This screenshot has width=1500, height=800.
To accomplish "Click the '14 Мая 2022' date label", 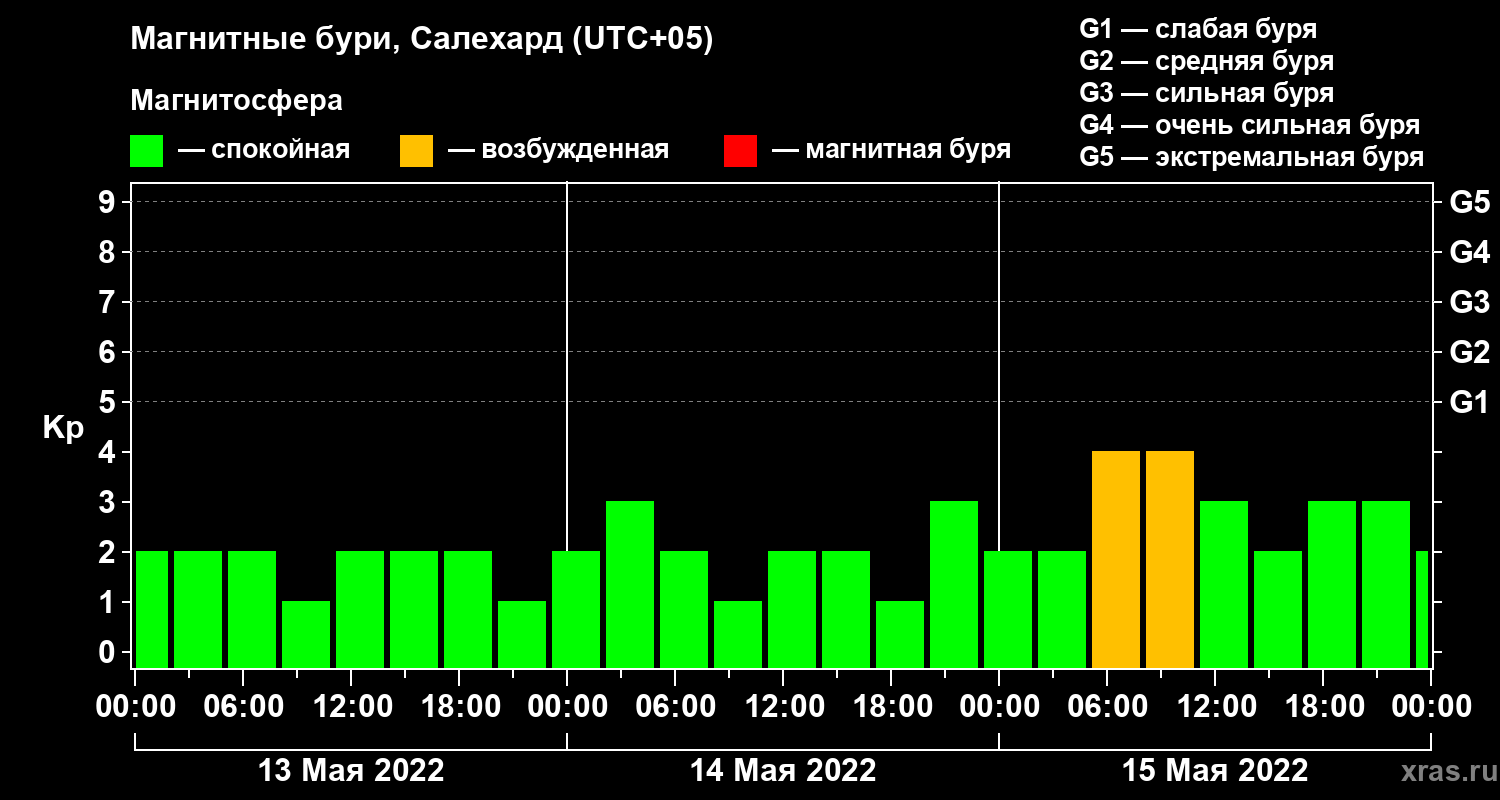I will coord(783,771).
